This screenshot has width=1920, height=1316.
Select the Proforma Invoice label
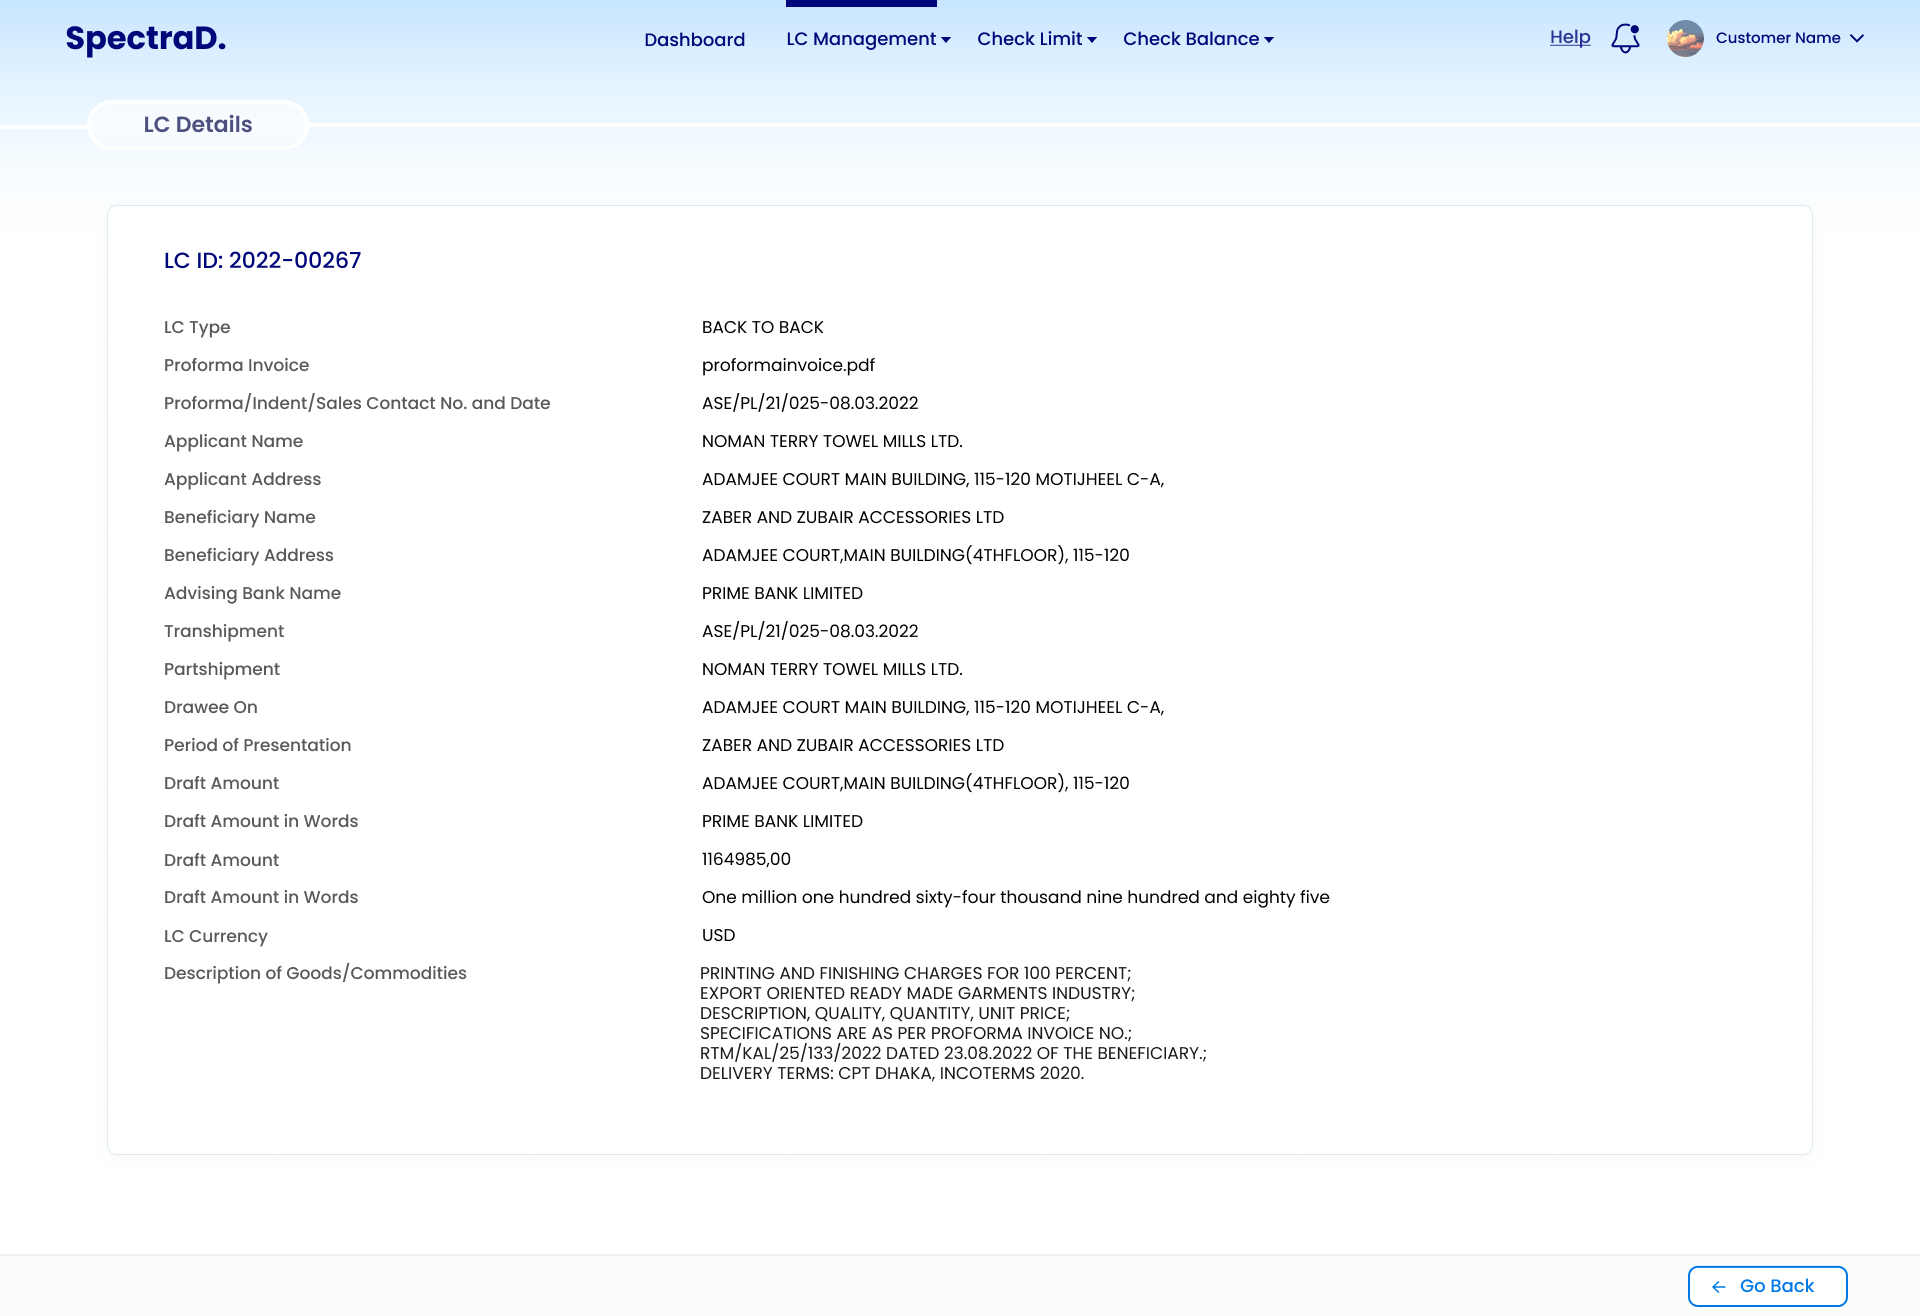tap(236, 365)
